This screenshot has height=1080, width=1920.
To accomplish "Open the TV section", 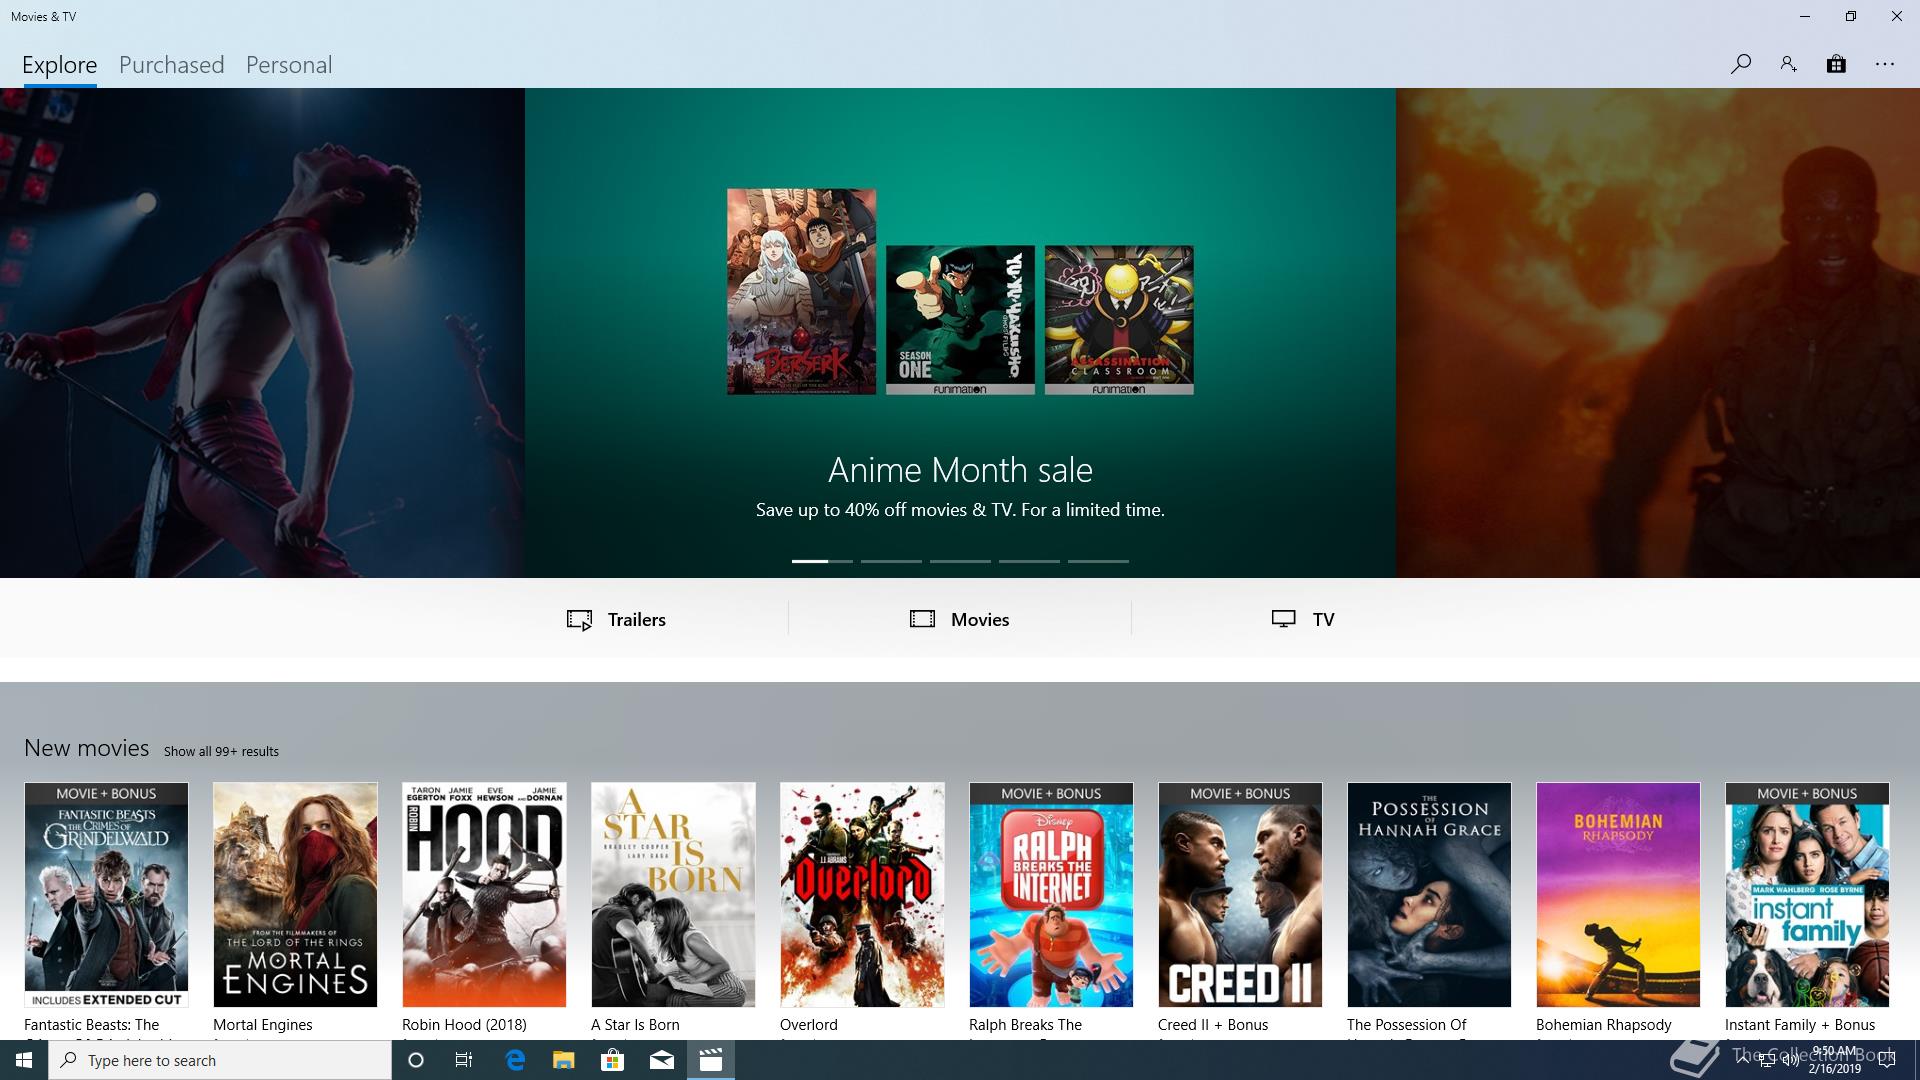I will point(1303,619).
